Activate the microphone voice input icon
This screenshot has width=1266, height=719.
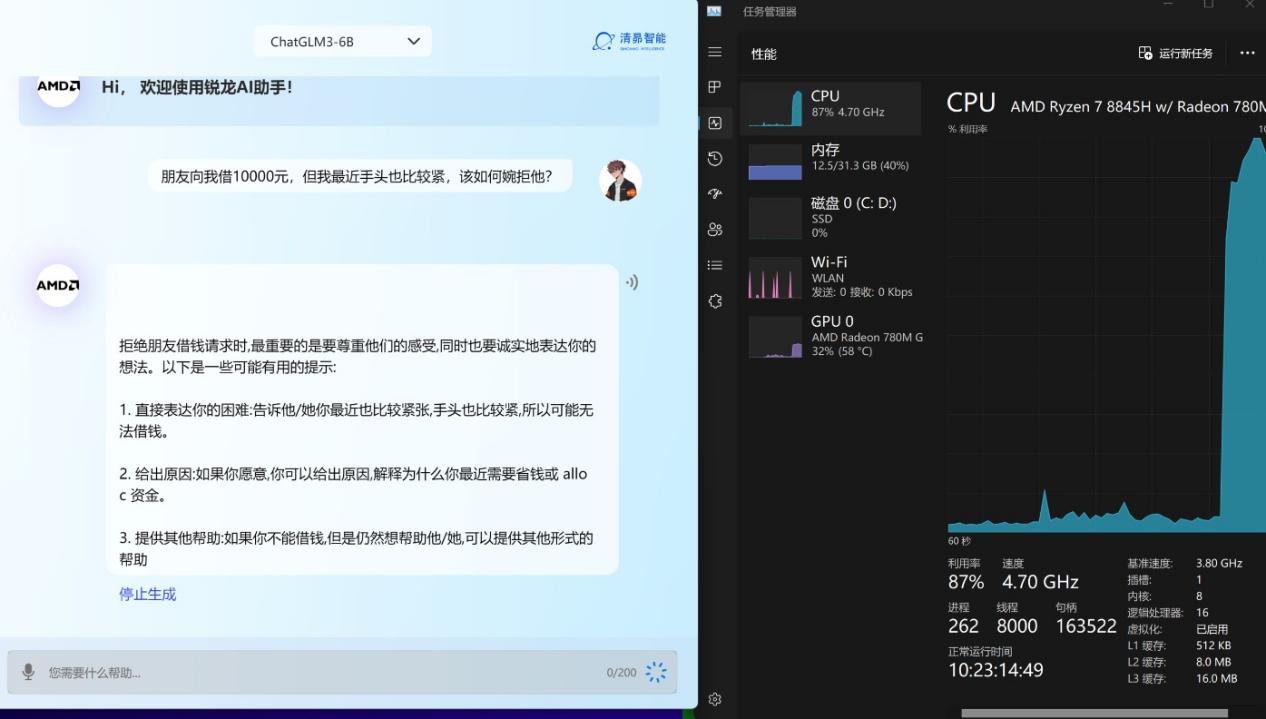[x=28, y=672]
